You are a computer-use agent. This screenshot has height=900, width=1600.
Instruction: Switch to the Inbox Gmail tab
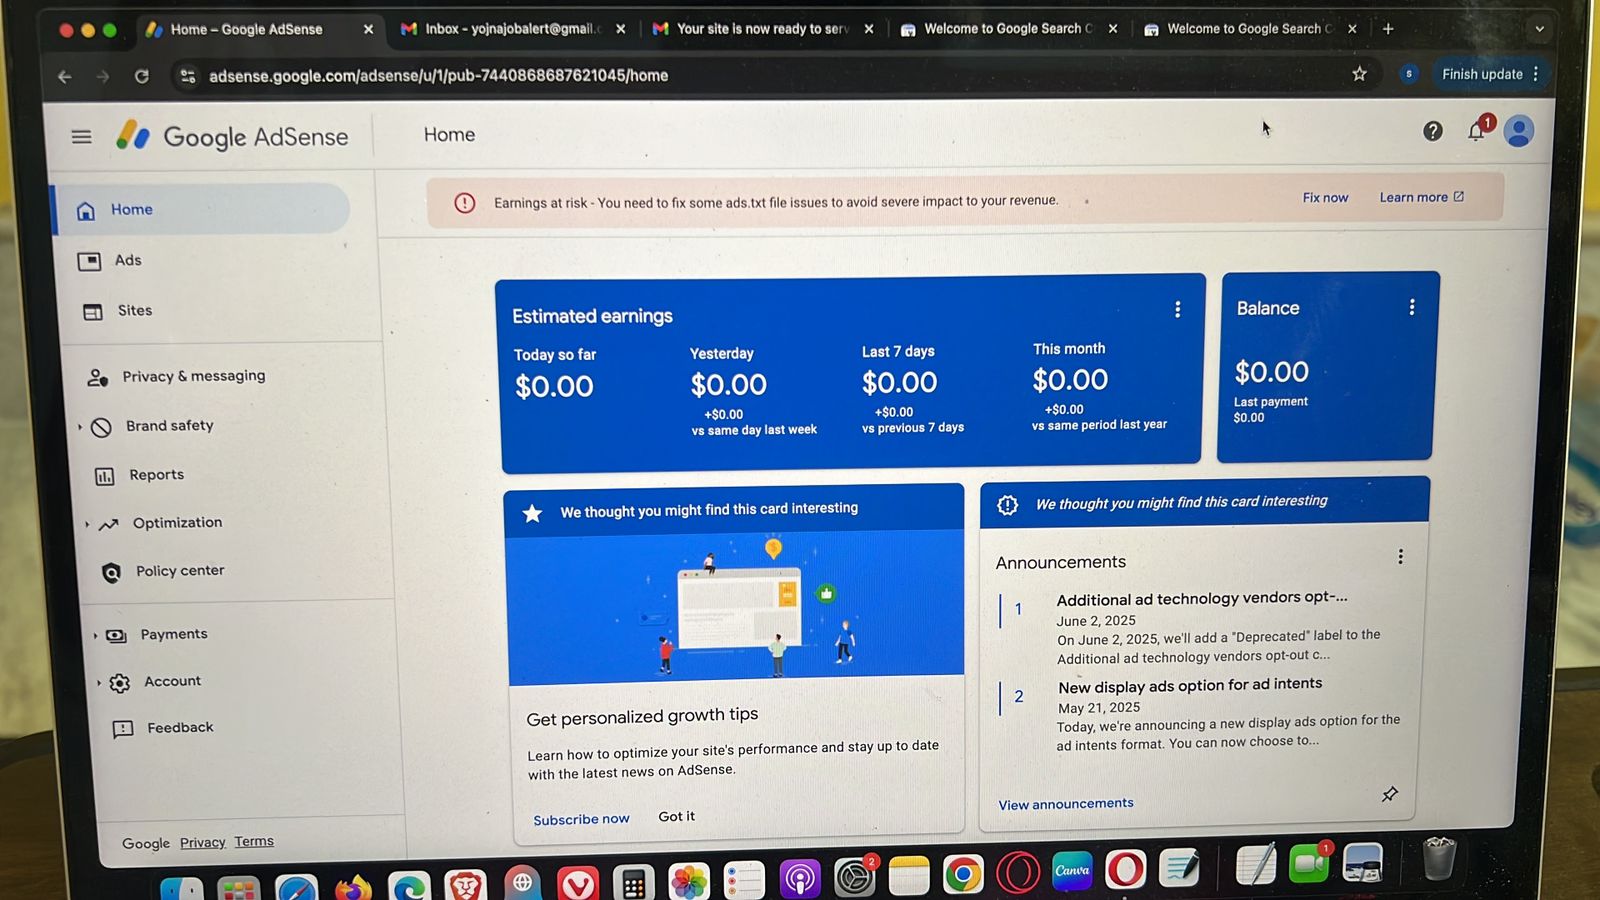click(510, 29)
